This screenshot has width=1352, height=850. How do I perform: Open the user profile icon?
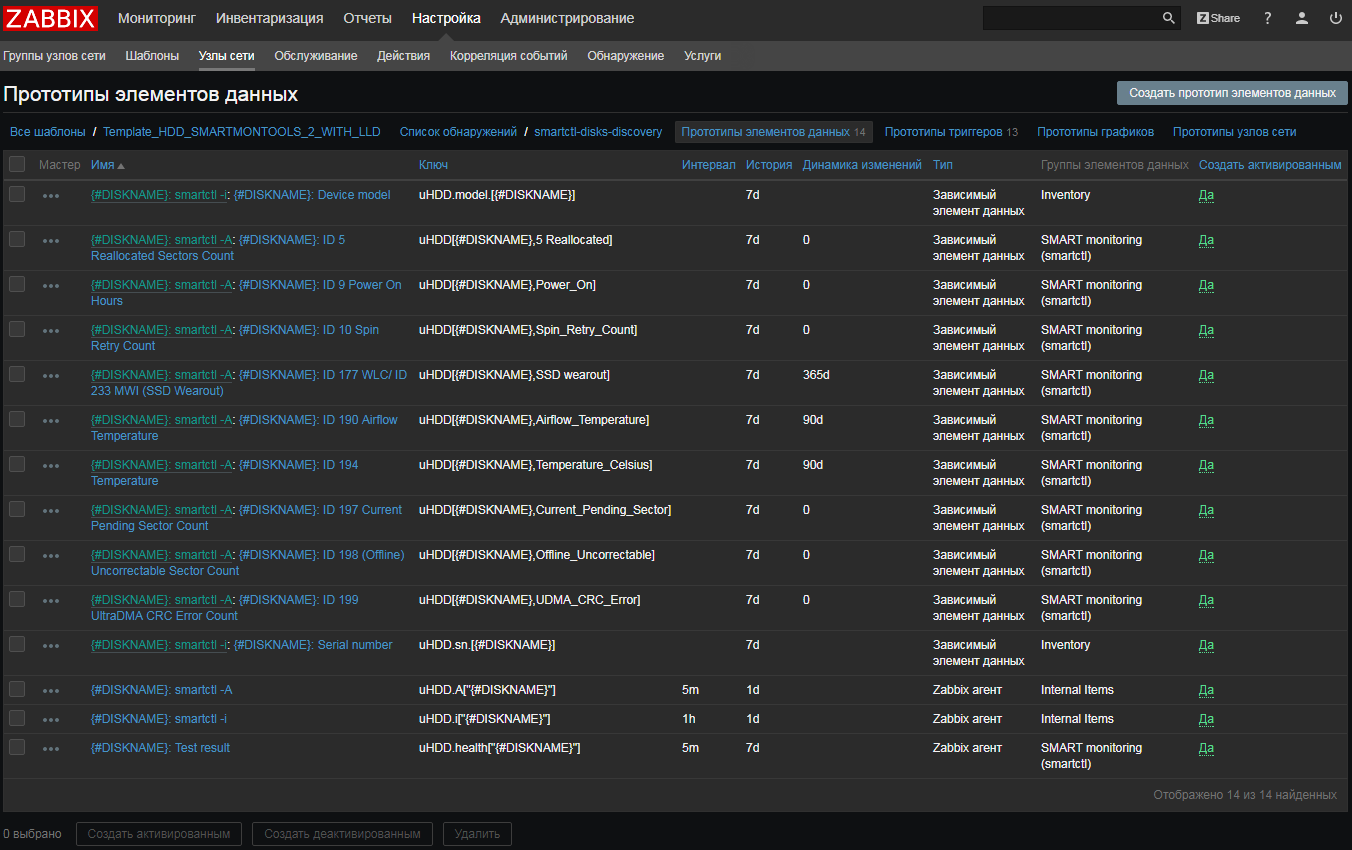tap(1301, 18)
